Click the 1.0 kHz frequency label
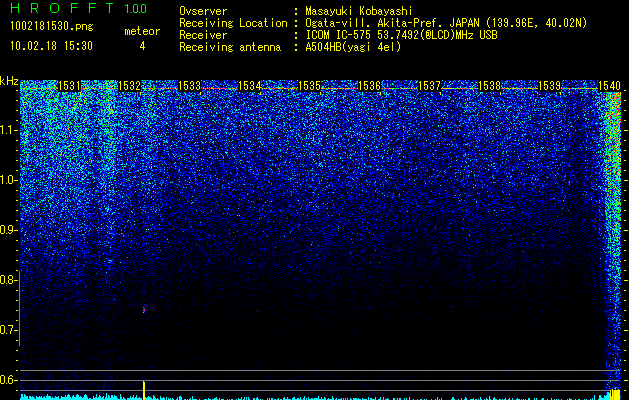This screenshot has width=629, height=400. coord(8,180)
